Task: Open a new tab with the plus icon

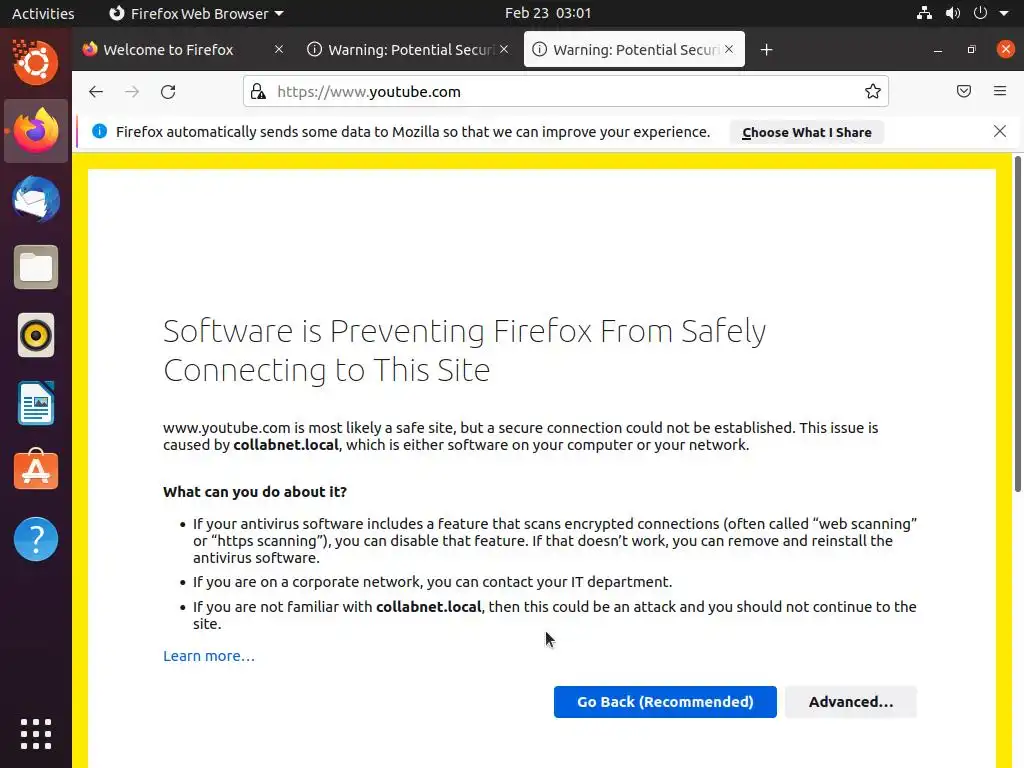Action: [x=767, y=50]
